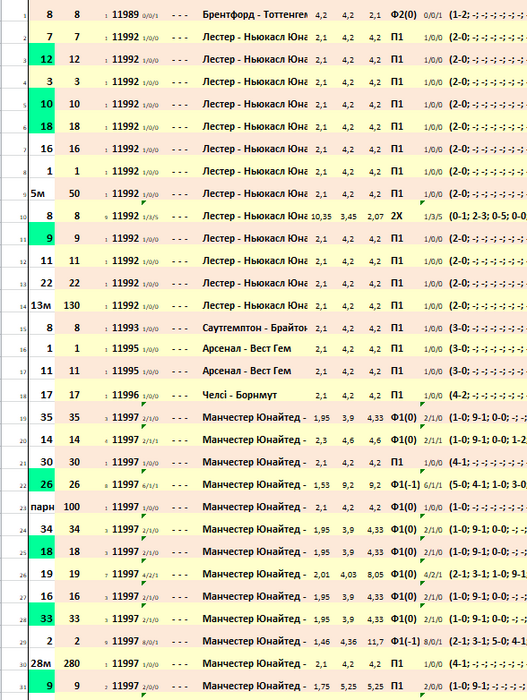Select row header number 25
Image resolution: width=527 pixels, height=700 pixels.
point(23,553)
